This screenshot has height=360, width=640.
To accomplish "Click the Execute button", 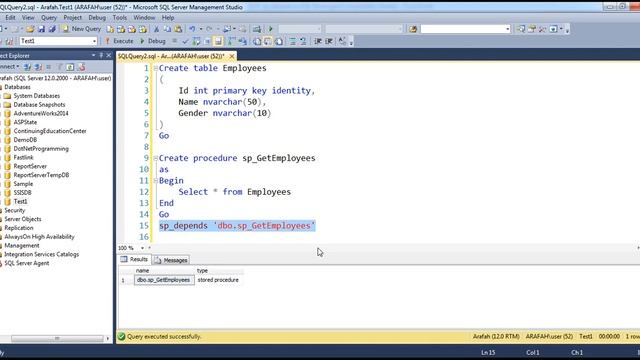I will coord(119,41).
